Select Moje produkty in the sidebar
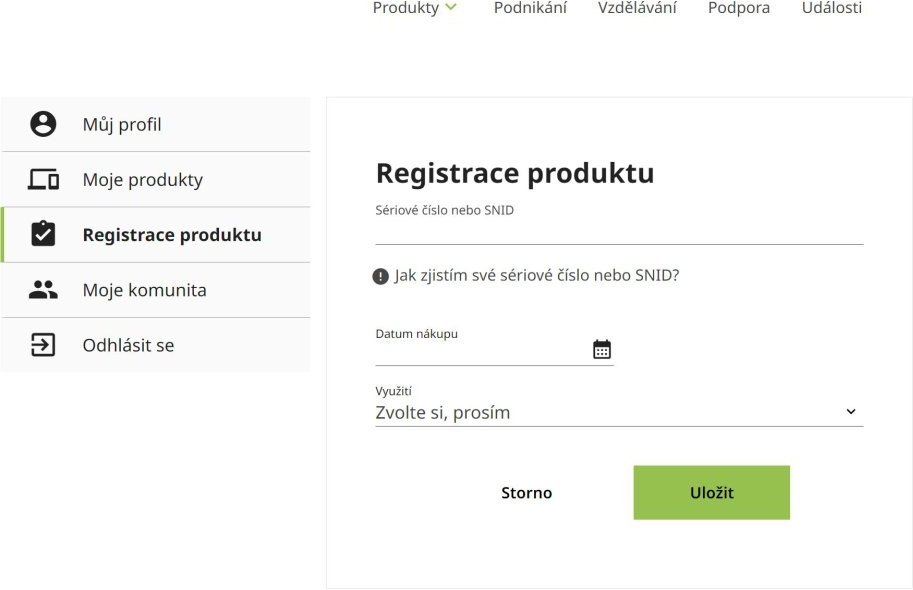Viewport: 913px width, 590px height. (143, 180)
